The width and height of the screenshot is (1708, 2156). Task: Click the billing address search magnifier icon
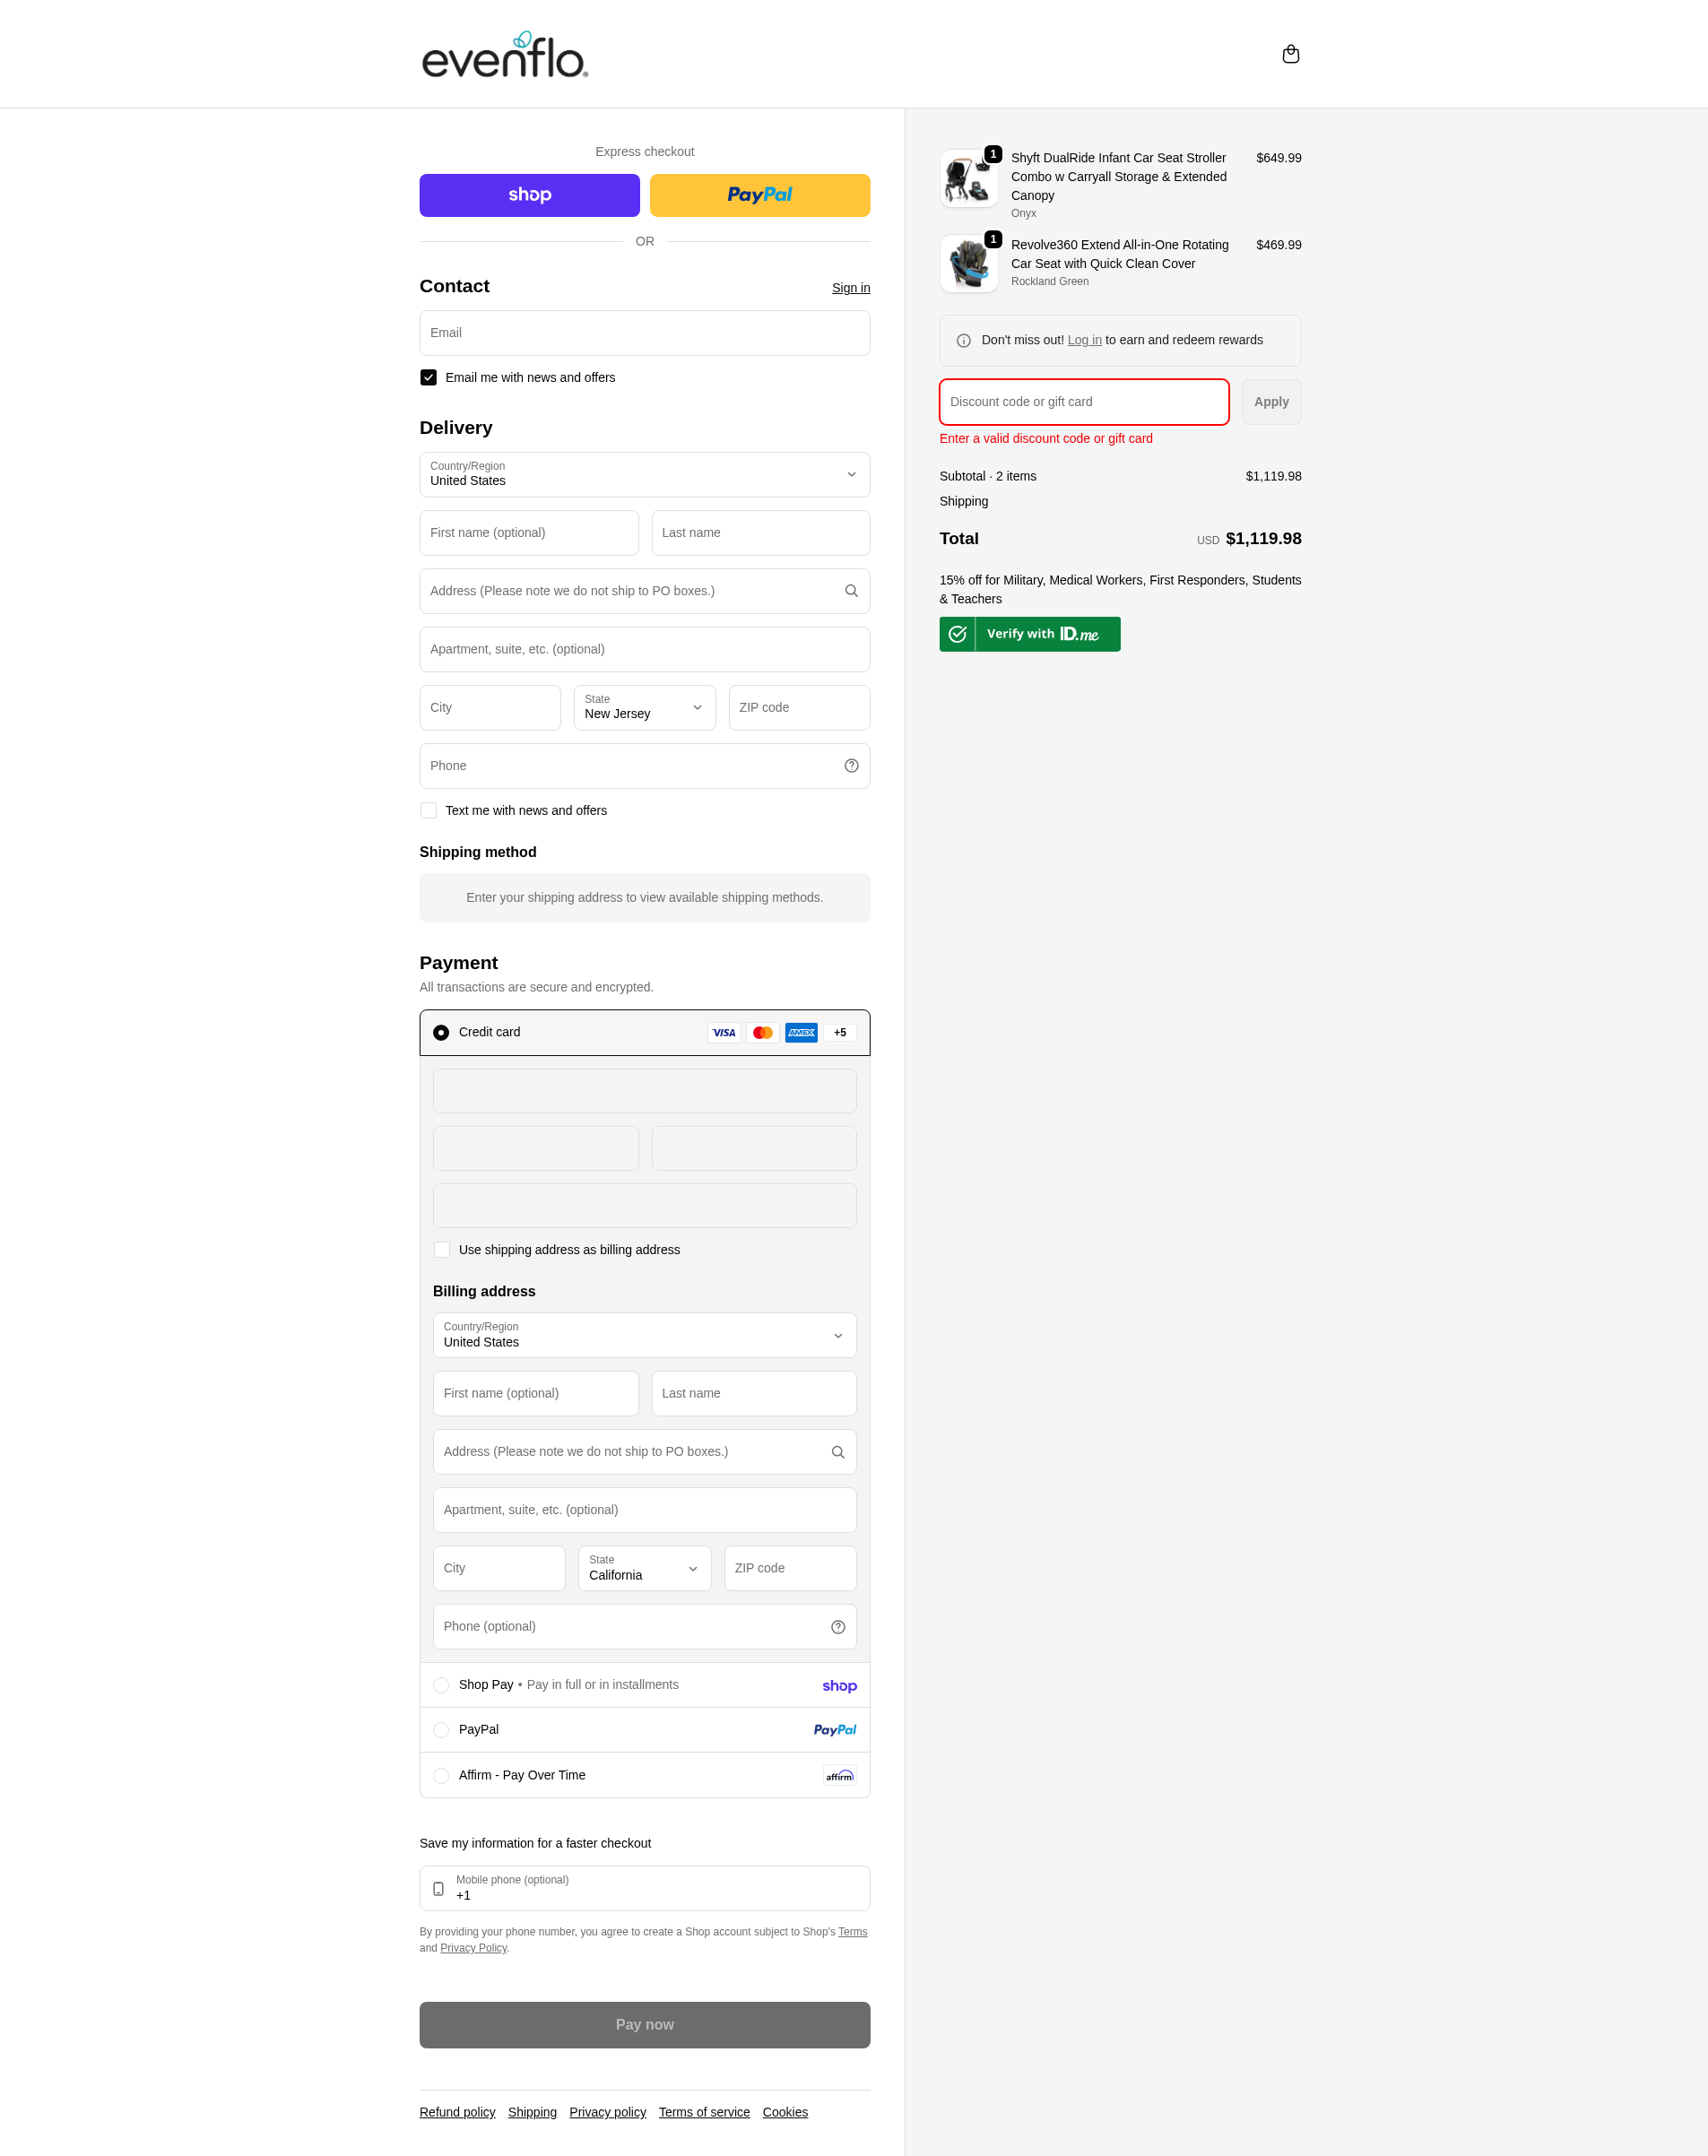[838, 1452]
